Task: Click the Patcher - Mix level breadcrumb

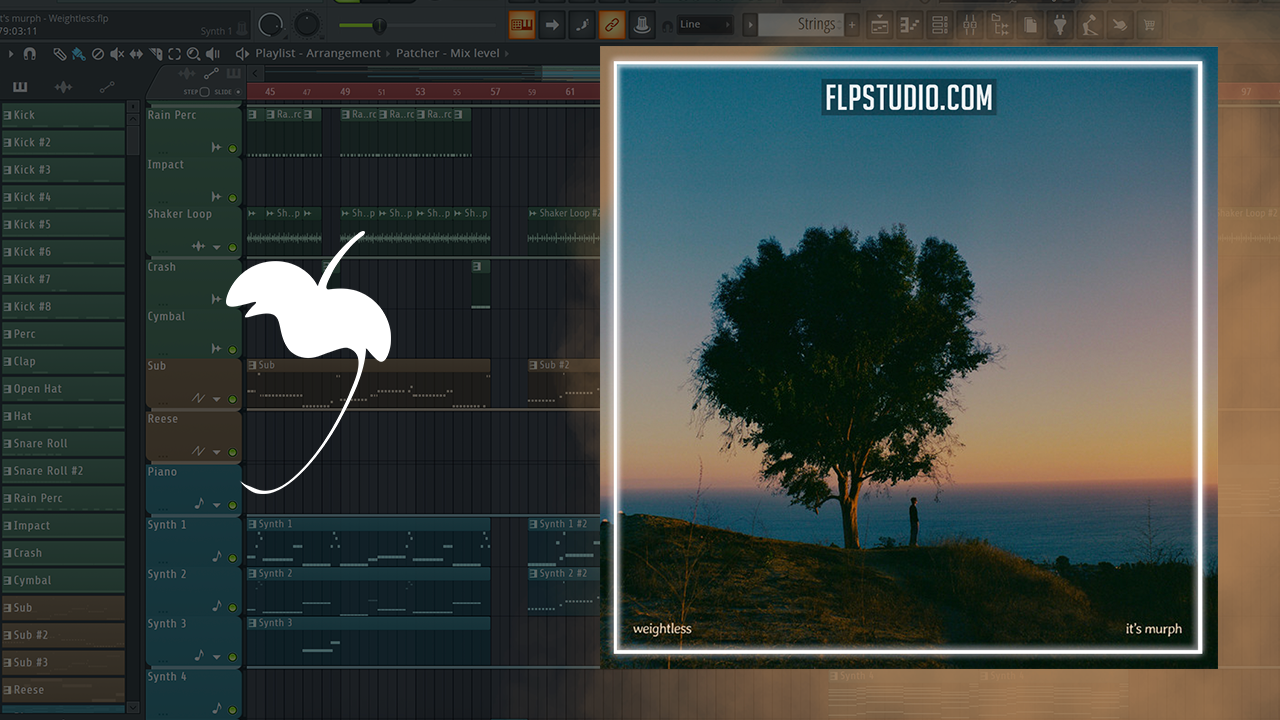Action: (x=450, y=53)
